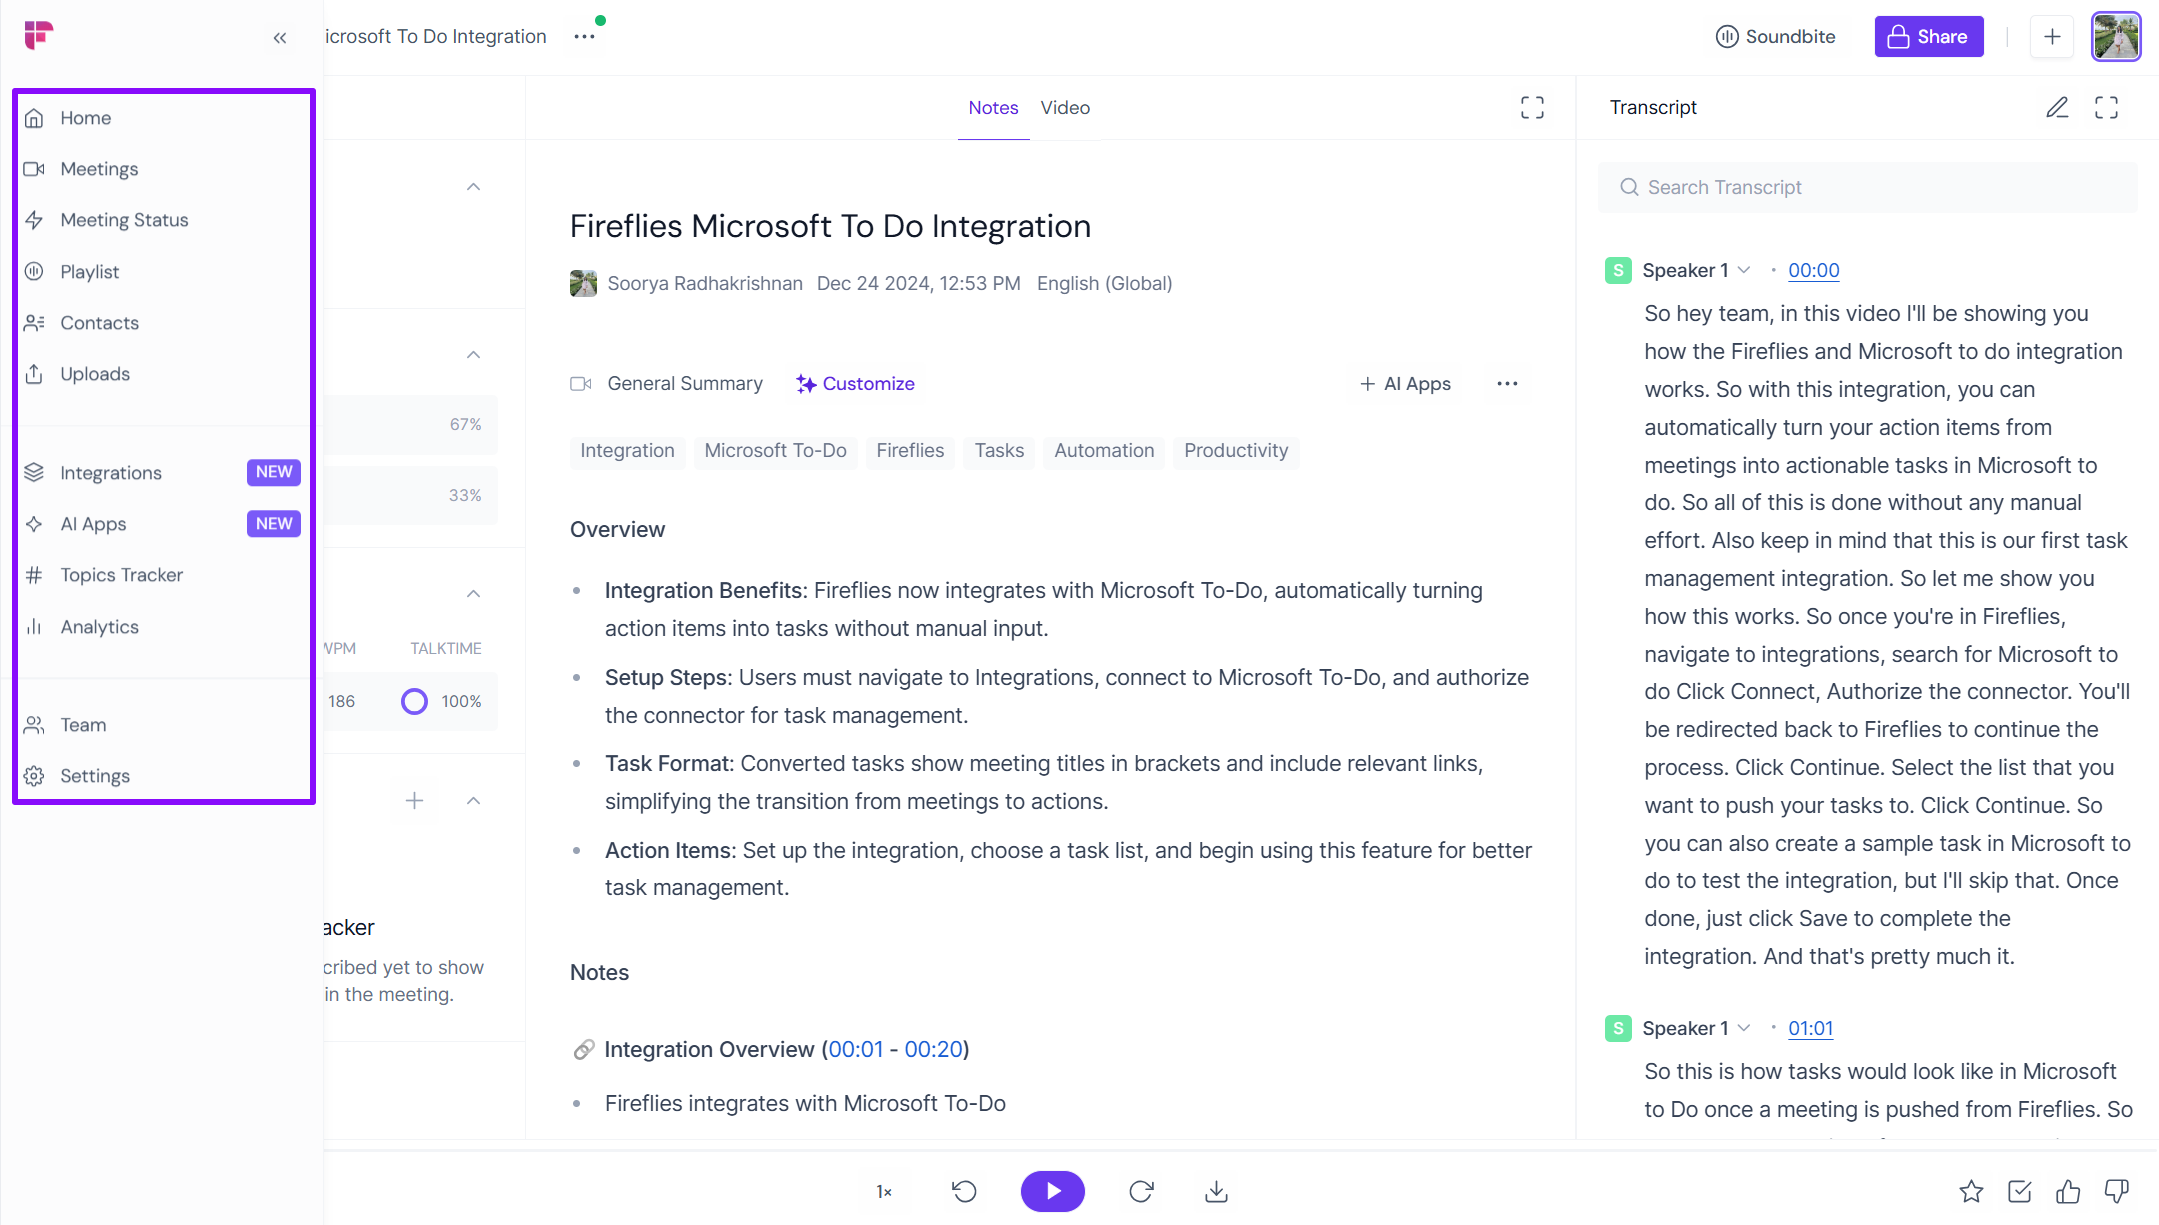Copy link icon beside Integration Overview
This screenshot has width=2159, height=1225.
click(x=583, y=1050)
